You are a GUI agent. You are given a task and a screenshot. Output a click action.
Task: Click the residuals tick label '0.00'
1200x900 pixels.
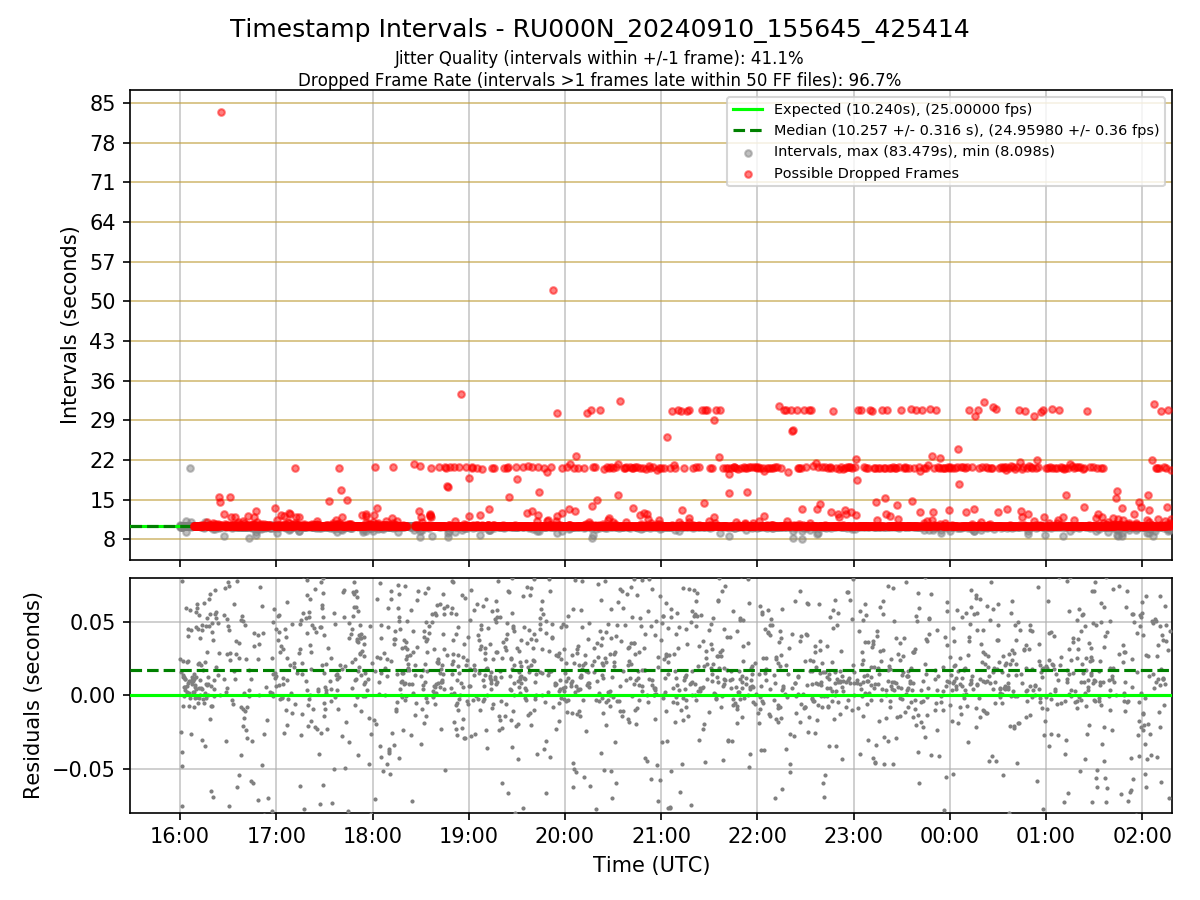[x=93, y=695]
